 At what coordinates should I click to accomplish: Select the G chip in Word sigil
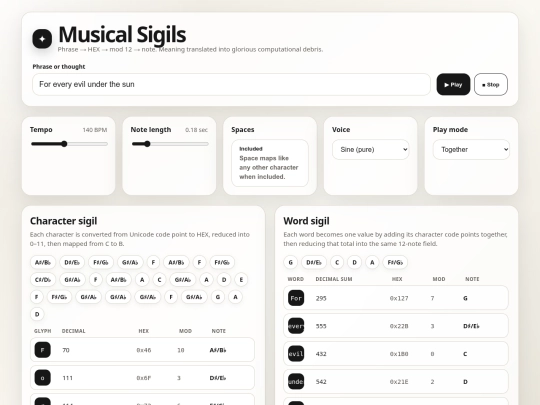coord(290,262)
